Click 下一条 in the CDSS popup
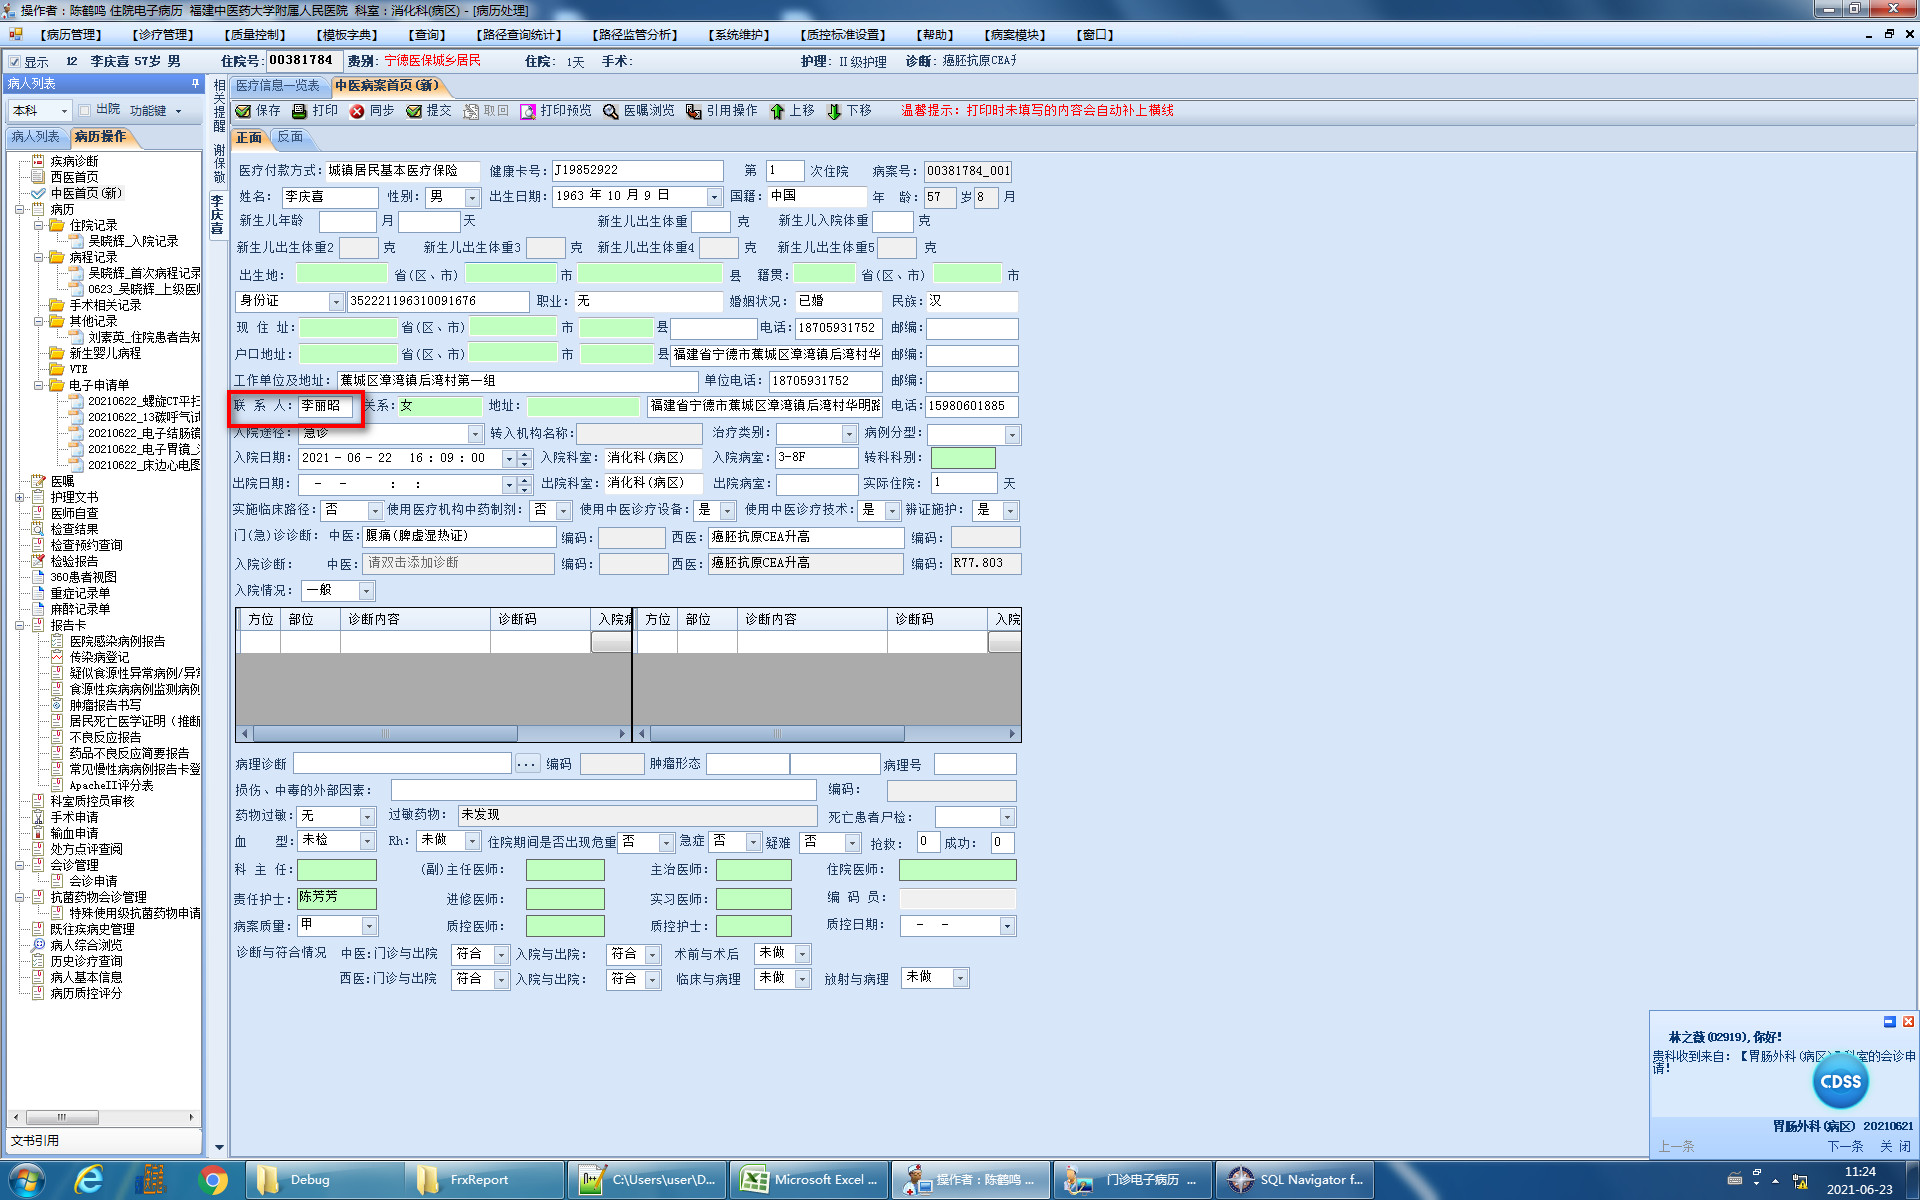This screenshot has width=1920, height=1200. 1845,1146
